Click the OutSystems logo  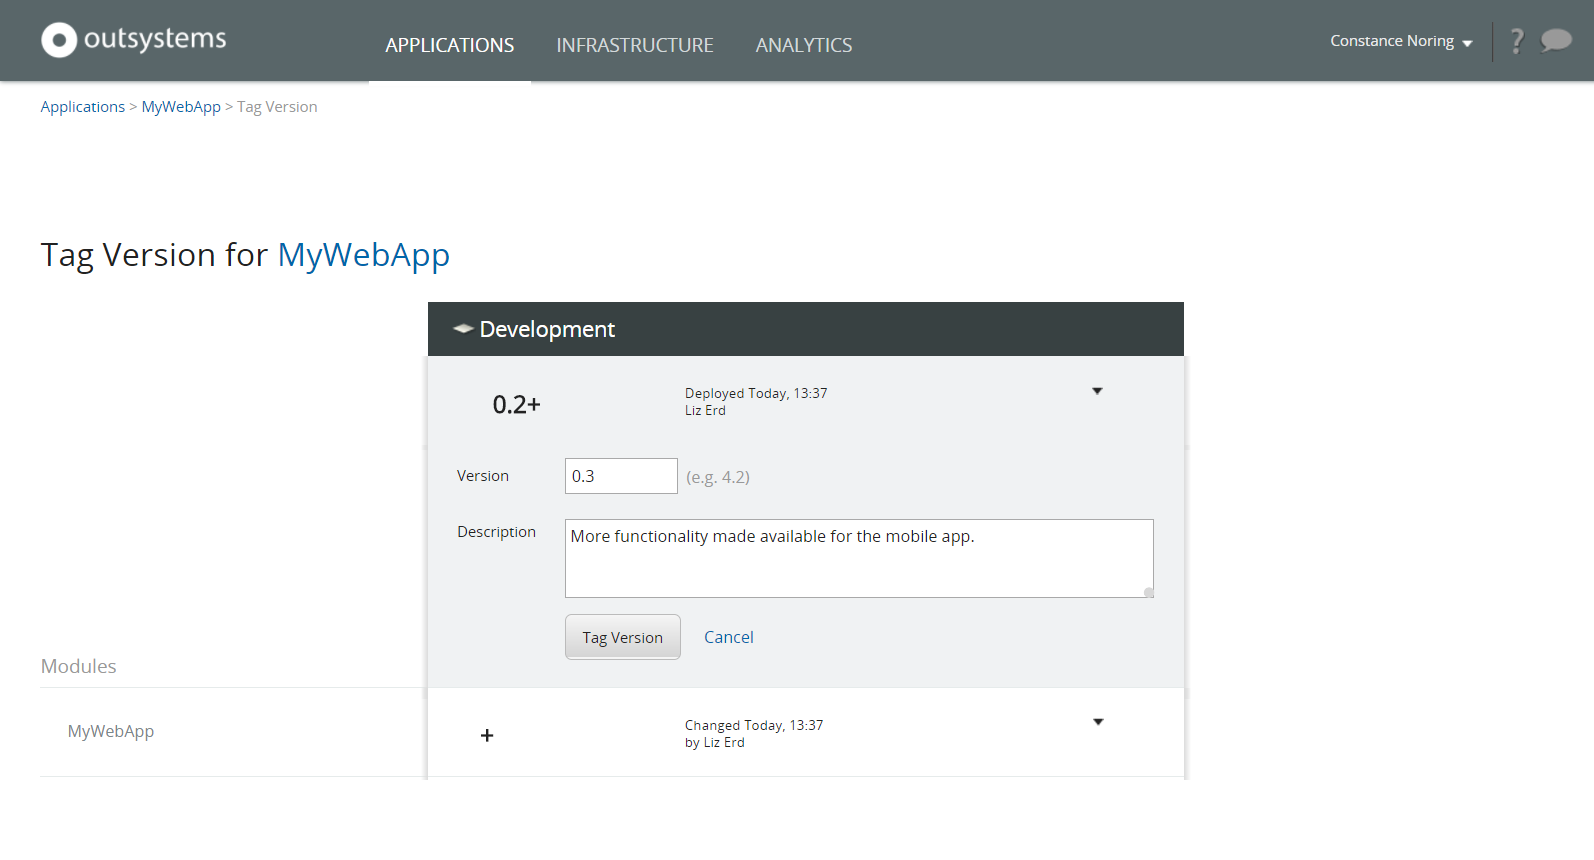coord(134,40)
